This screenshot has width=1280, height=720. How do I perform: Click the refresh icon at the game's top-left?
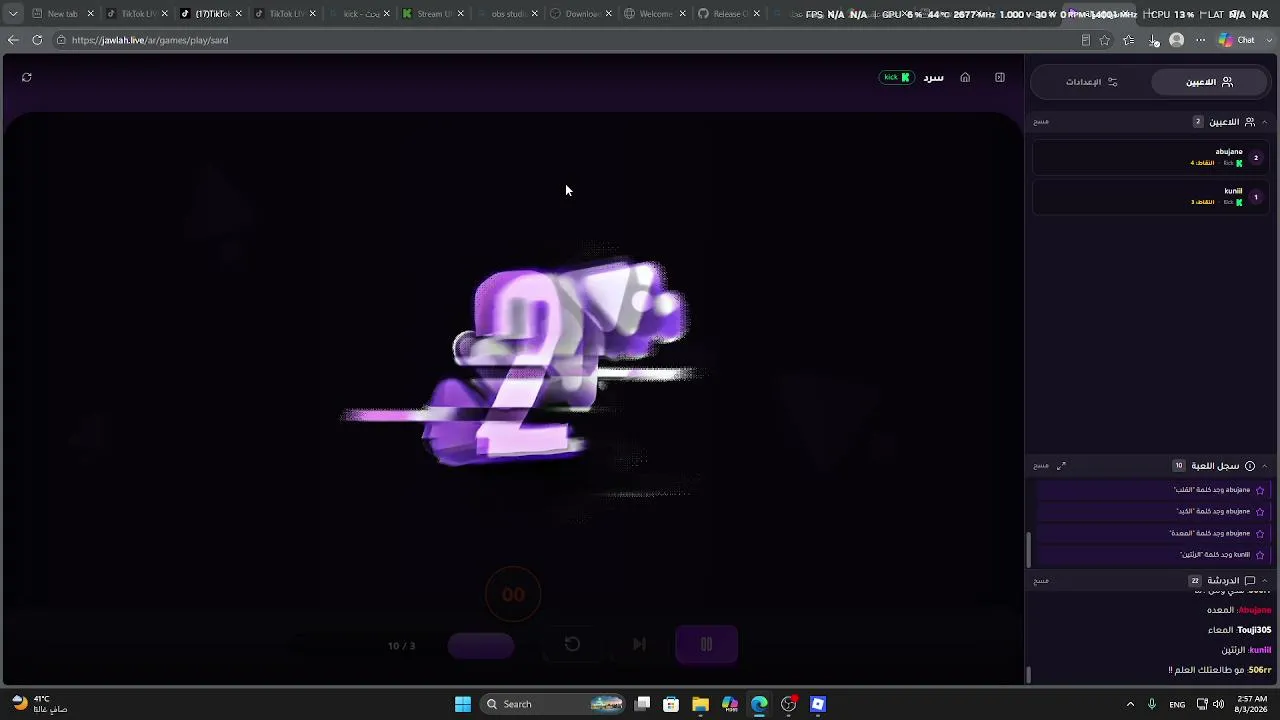27,77
